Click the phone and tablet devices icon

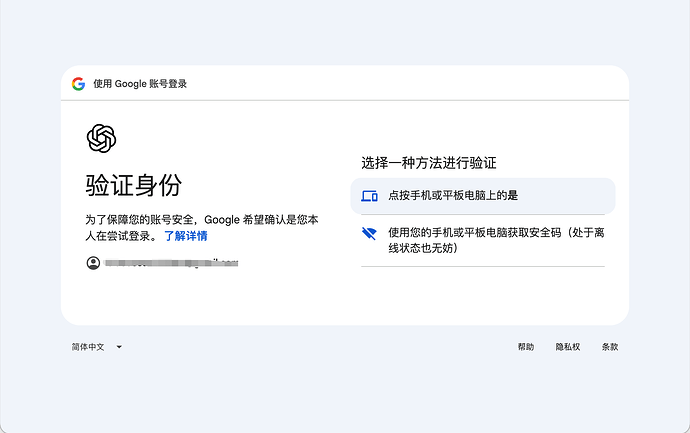pos(369,195)
